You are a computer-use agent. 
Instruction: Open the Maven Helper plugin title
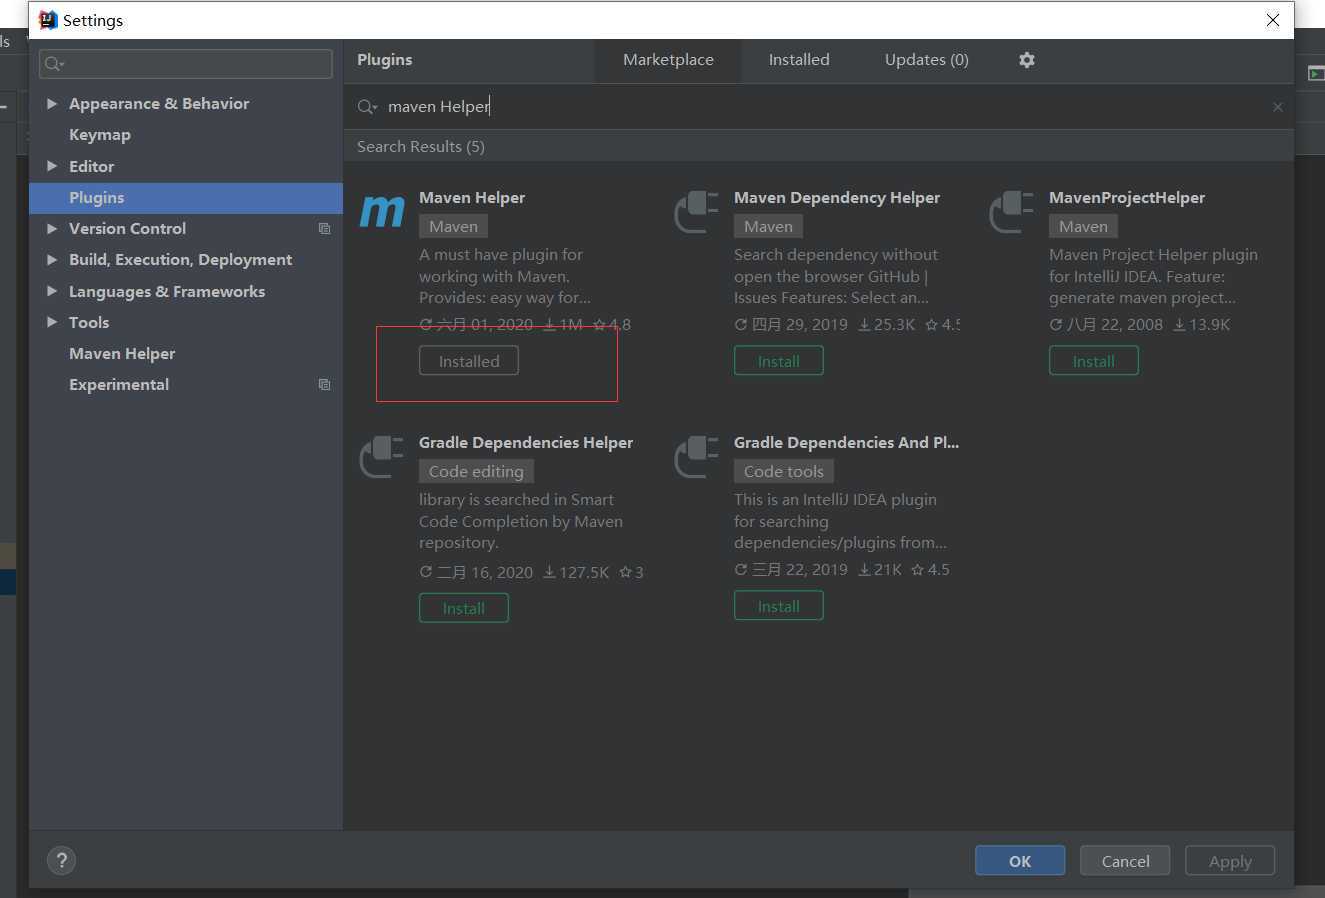coord(472,198)
